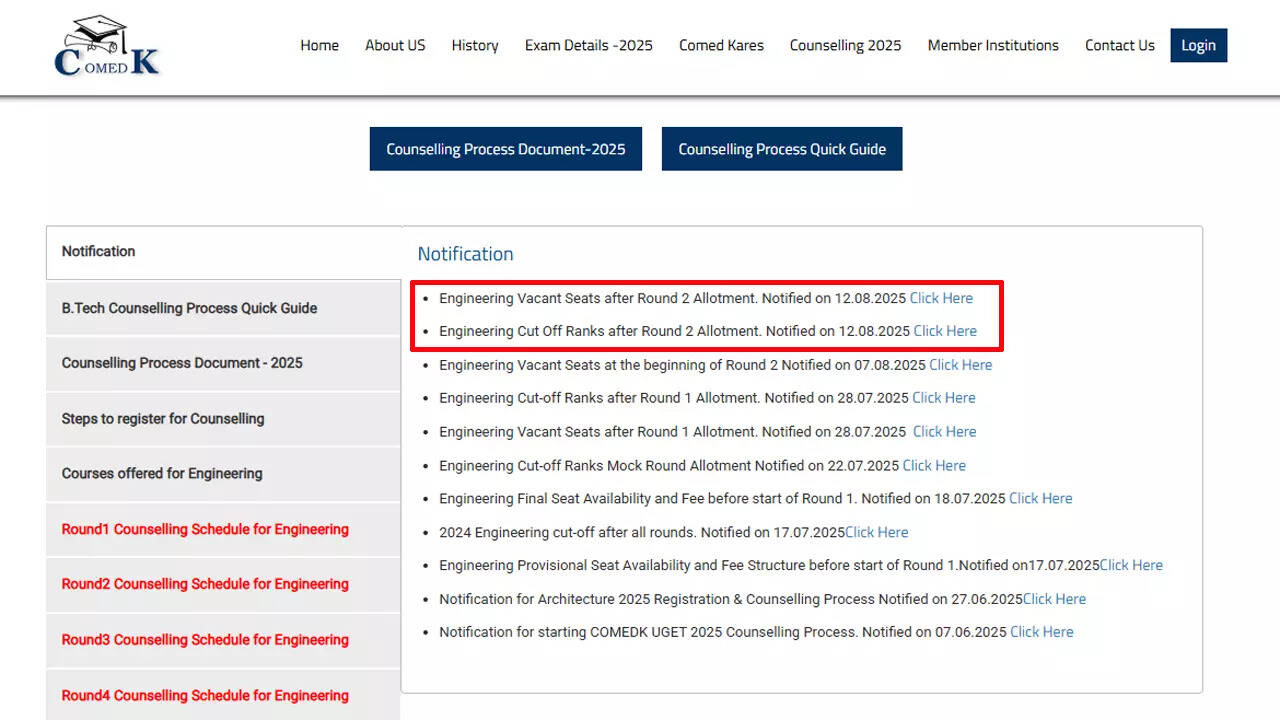Click Here for Cut-off Ranks after Round 1
Viewport: 1280px width, 720px height.
[944, 398]
